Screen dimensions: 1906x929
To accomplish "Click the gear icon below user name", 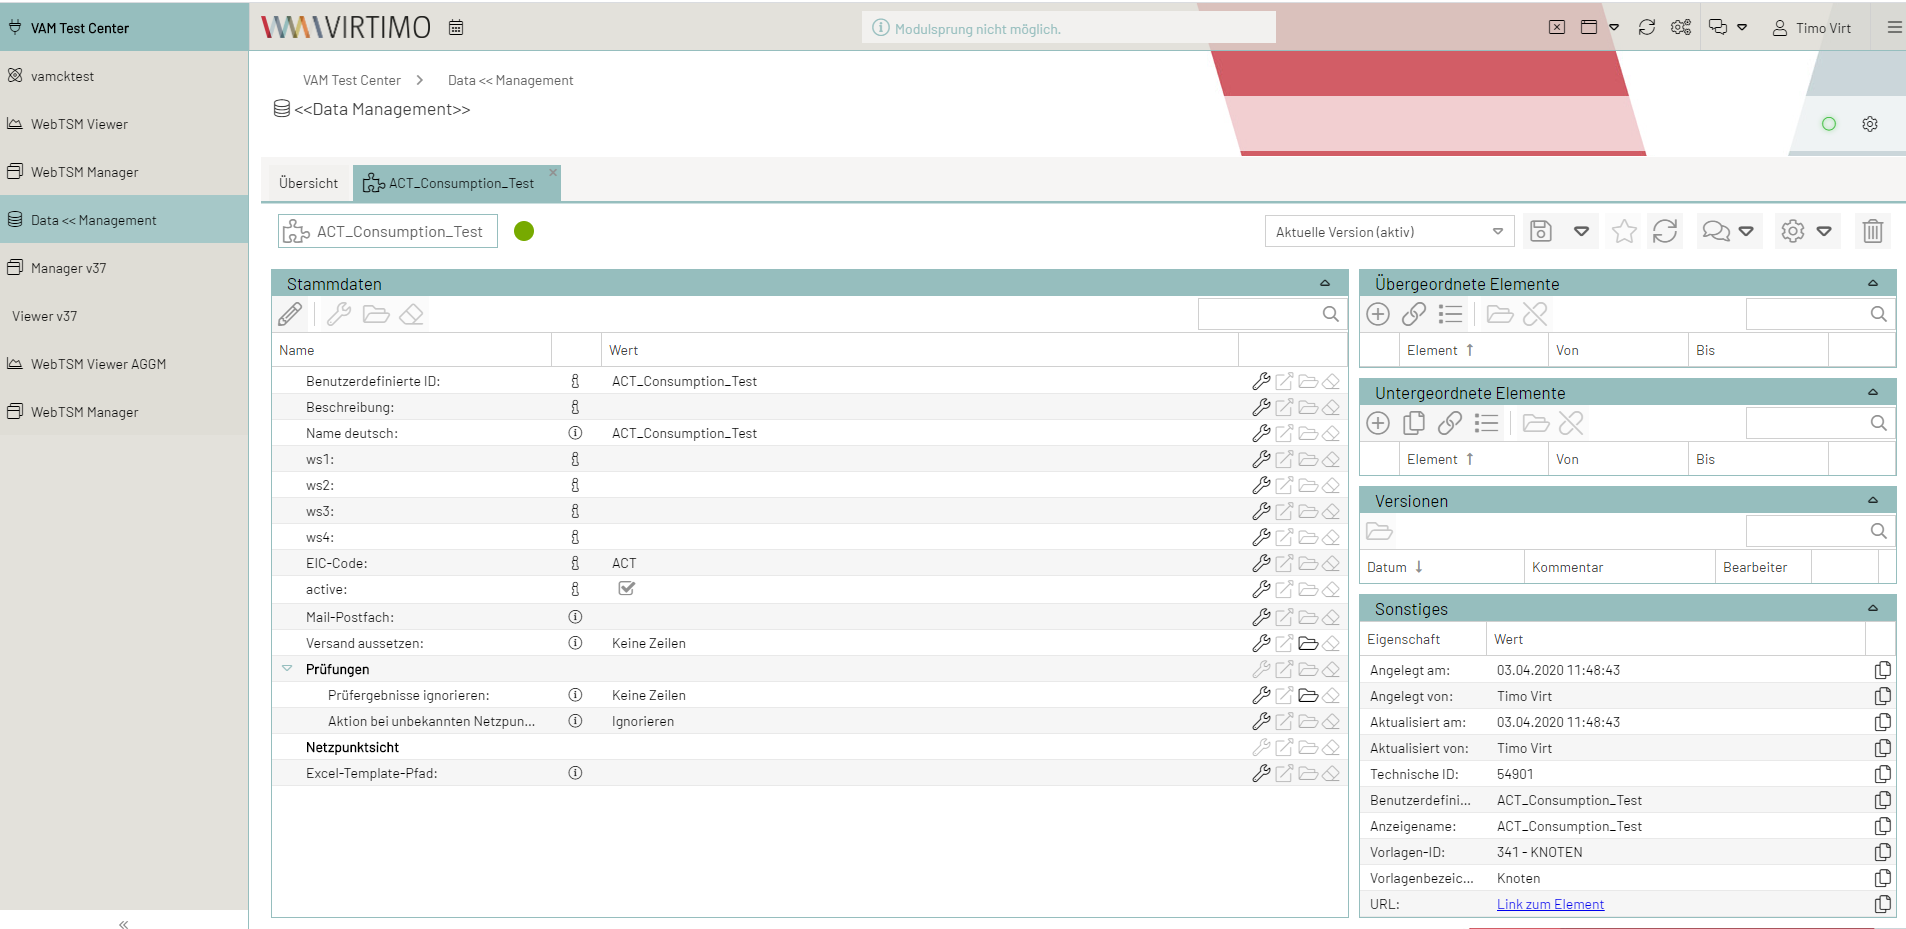I will tap(1870, 124).
